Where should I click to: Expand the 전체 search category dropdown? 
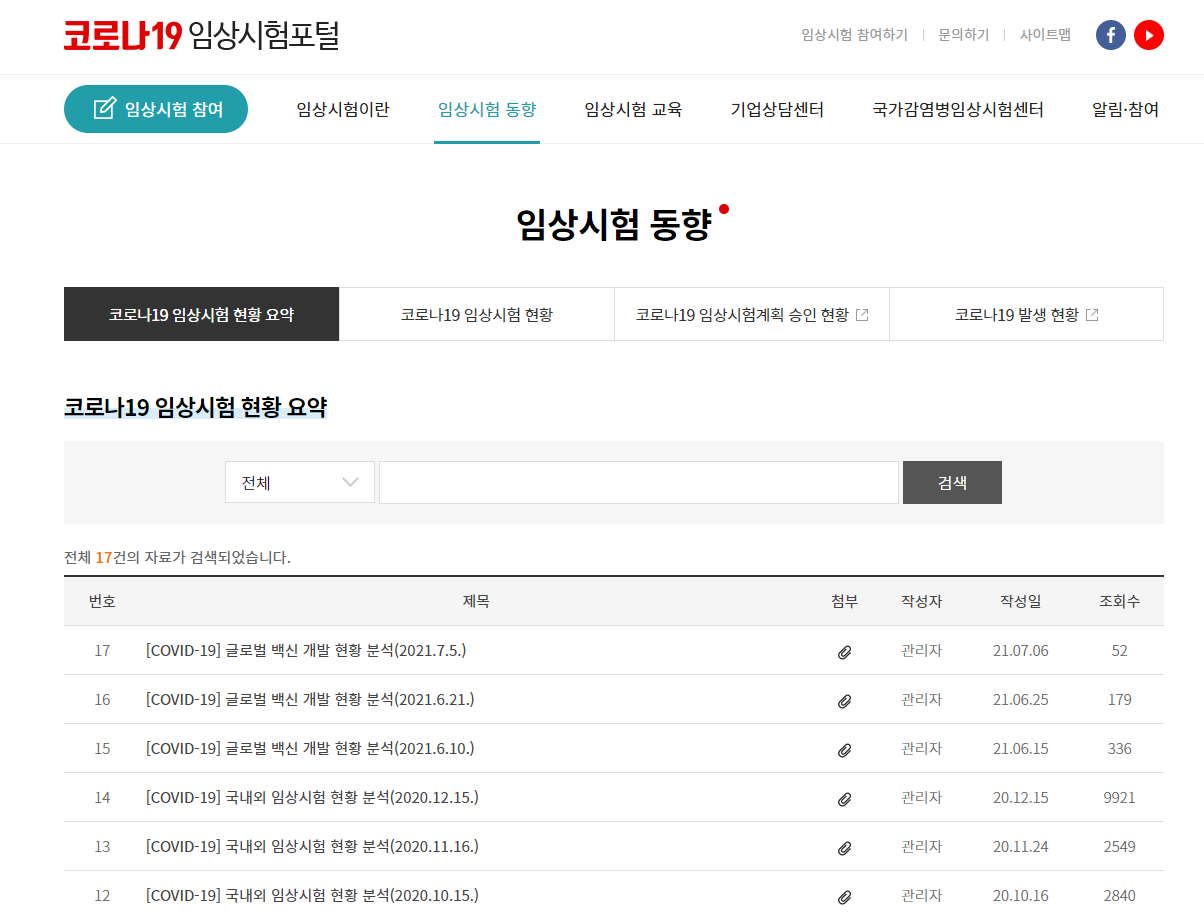click(299, 482)
